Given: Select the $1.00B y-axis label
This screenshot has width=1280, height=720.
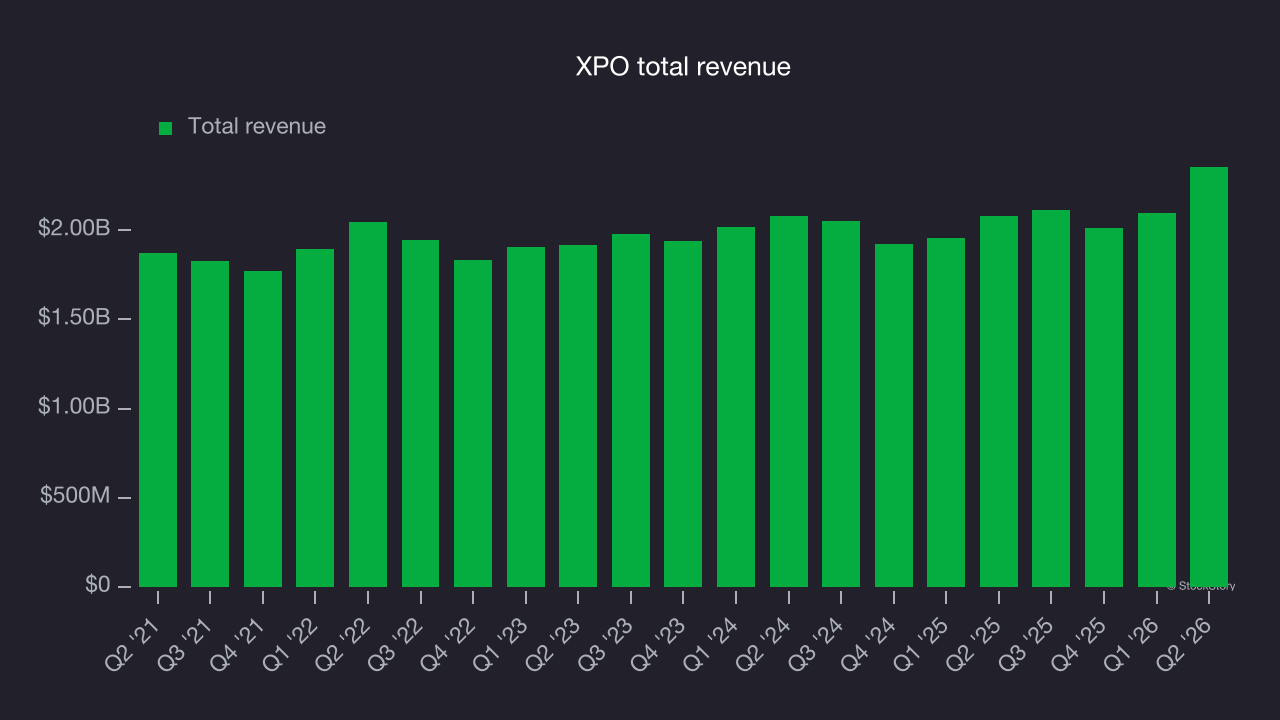Looking at the screenshot, I should pos(72,407).
